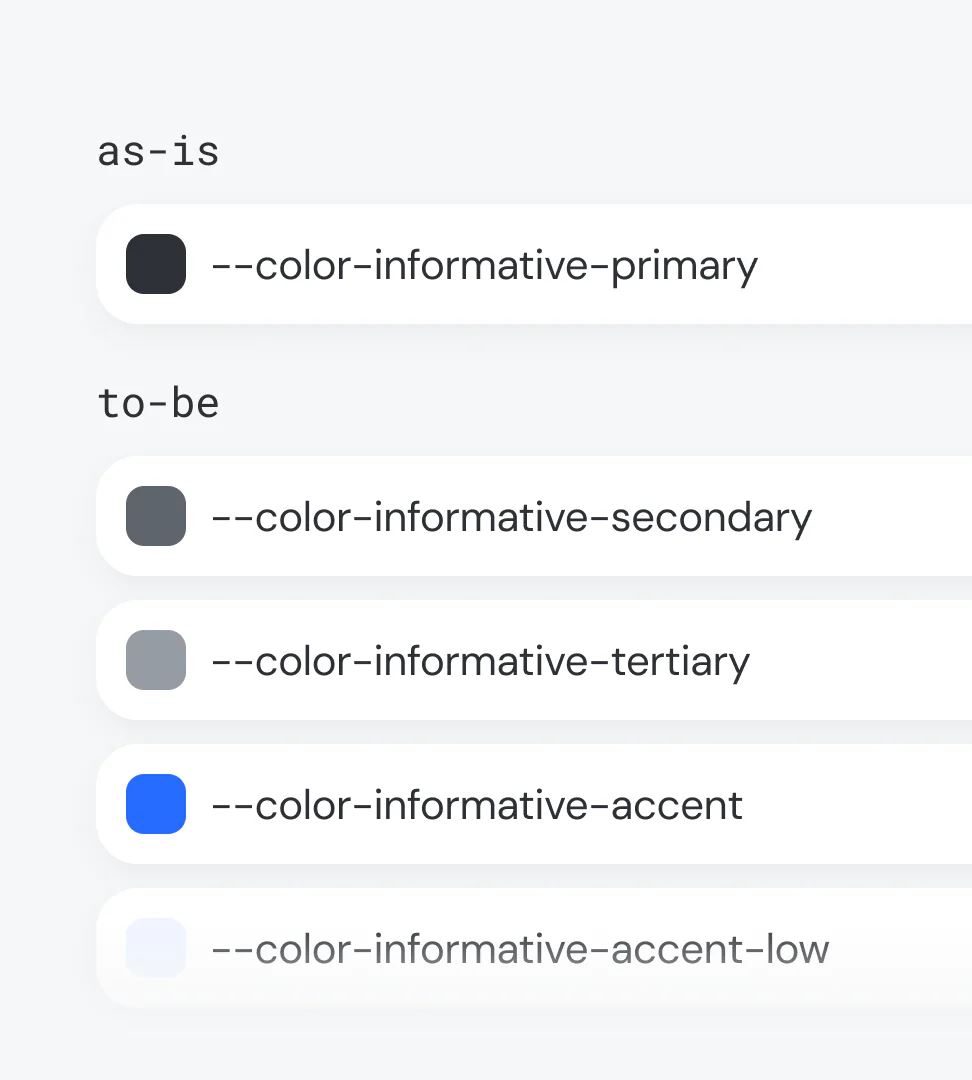Click the blue accent color swatch
This screenshot has height=1080, width=972.
coord(156,804)
